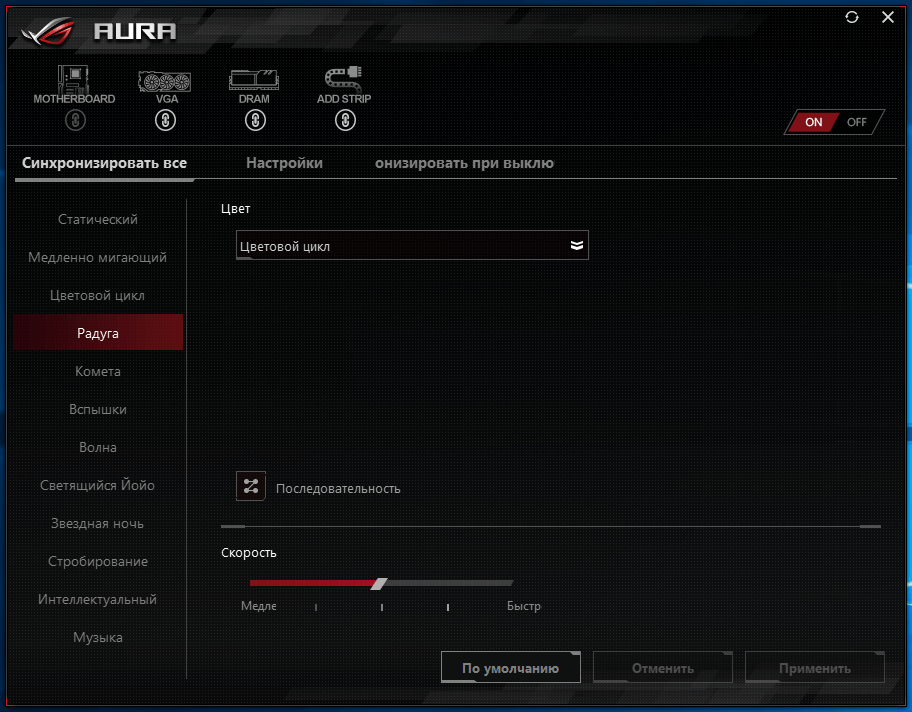Select the ADD STRIP device icon

pos(344,79)
